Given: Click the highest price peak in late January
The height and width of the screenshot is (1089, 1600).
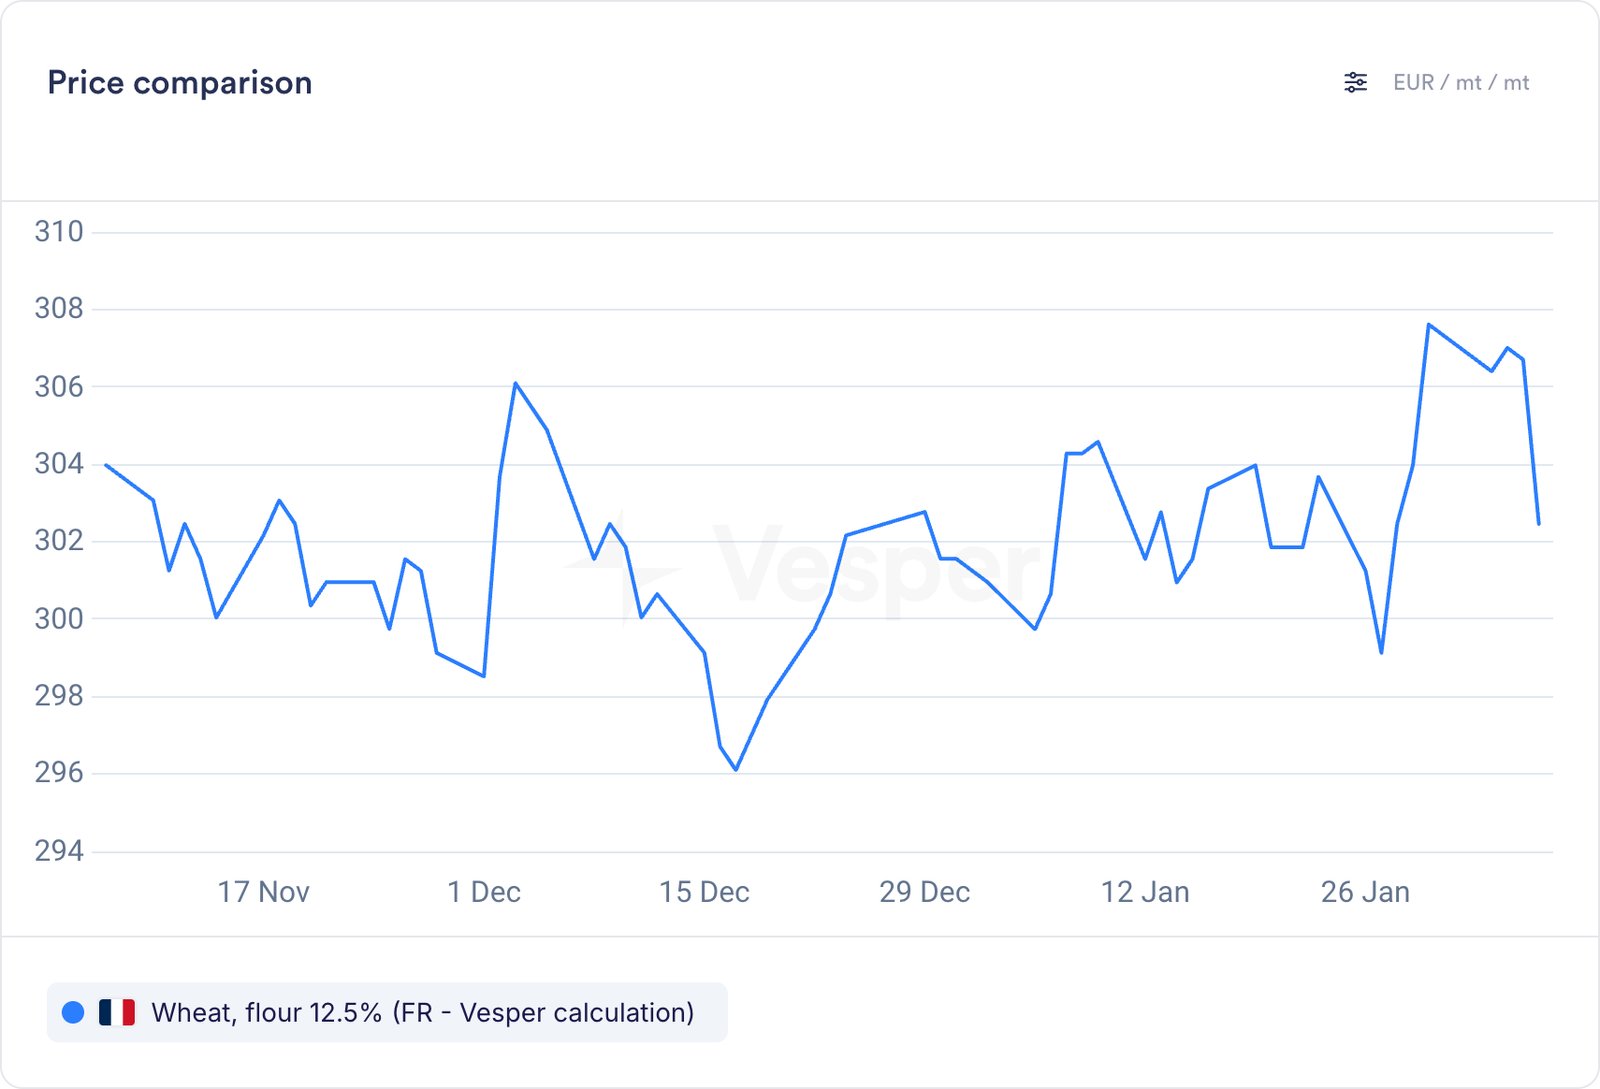Looking at the screenshot, I should (x=1429, y=325).
